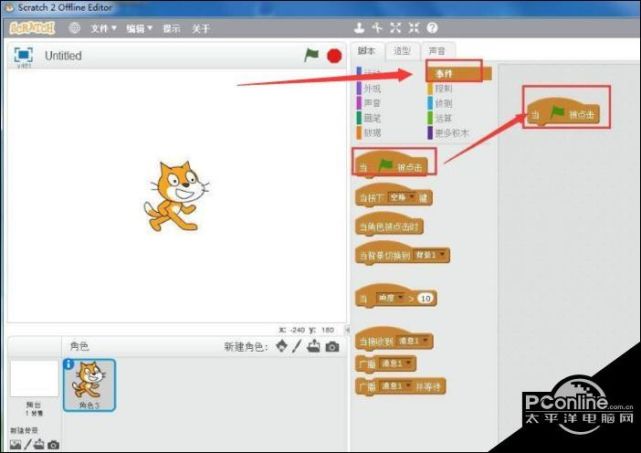Image resolution: width=641 pixels, height=453 pixels.
Task: Click the value 10 field in 响度 block
Action: pos(425,298)
